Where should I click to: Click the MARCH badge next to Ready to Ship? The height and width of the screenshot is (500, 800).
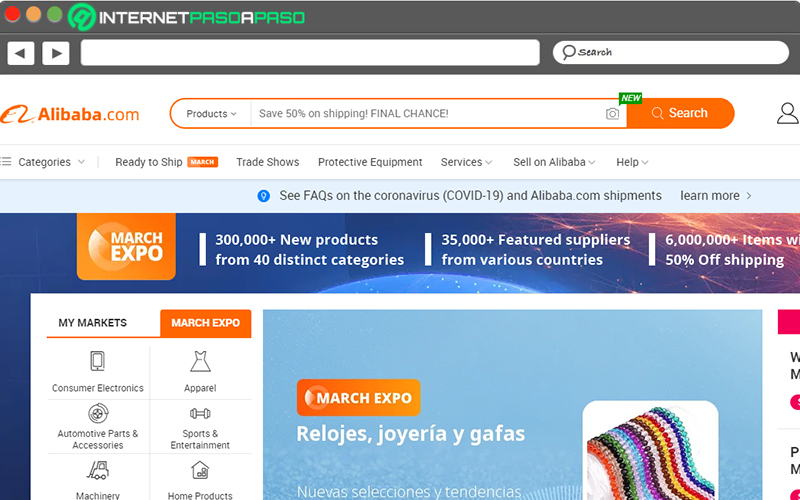tap(203, 162)
